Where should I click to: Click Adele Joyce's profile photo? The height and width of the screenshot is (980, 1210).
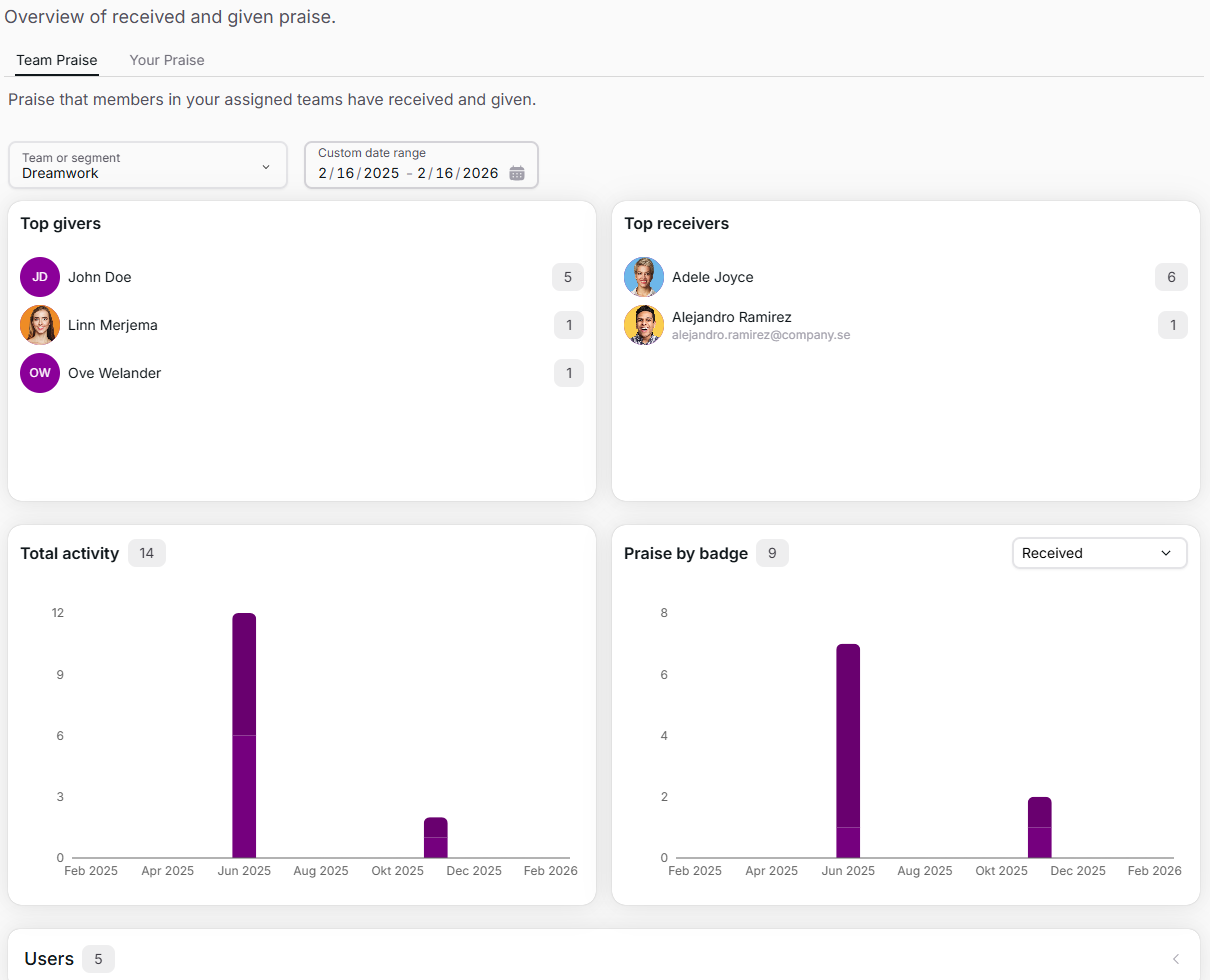(x=644, y=277)
